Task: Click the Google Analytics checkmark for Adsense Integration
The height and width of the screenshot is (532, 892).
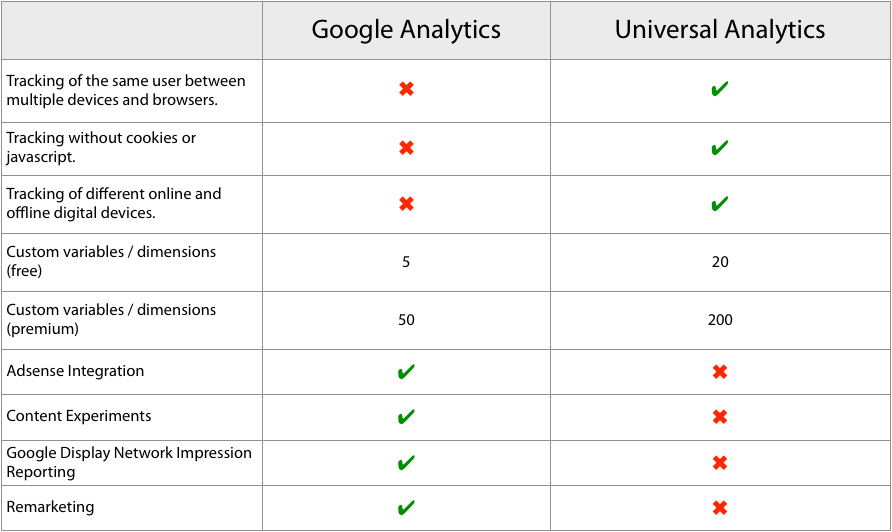Action: 406,372
